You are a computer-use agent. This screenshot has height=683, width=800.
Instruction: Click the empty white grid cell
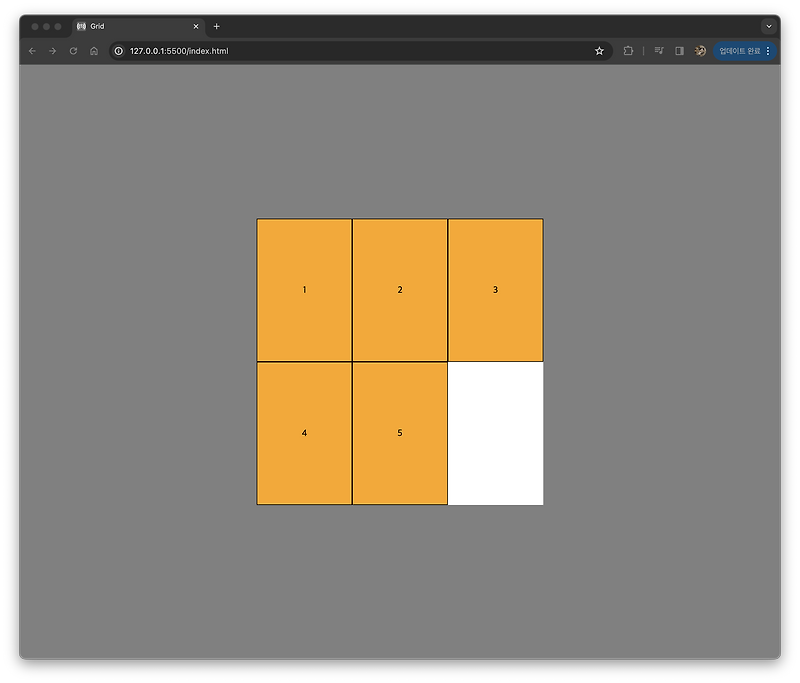coord(495,432)
